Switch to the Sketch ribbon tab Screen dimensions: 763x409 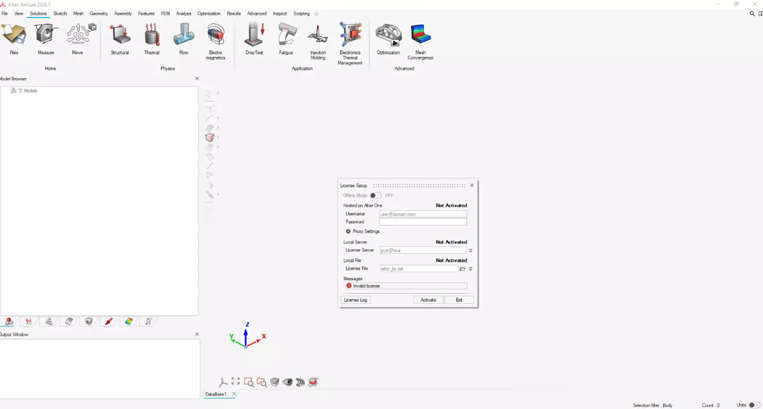click(60, 14)
